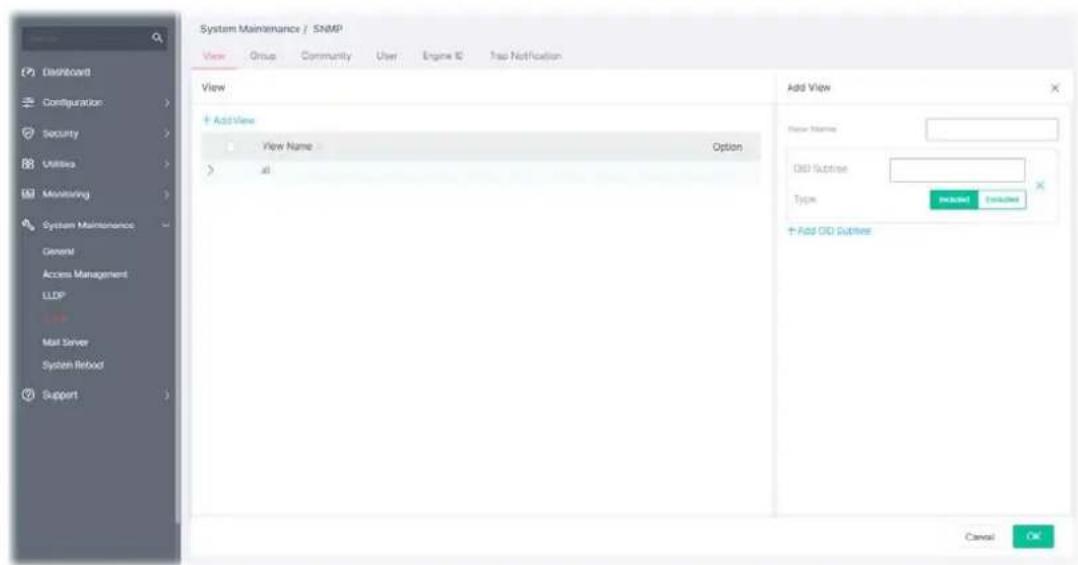Switch to the User tab
Viewport: 1078px width, 565px height.
click(386, 56)
